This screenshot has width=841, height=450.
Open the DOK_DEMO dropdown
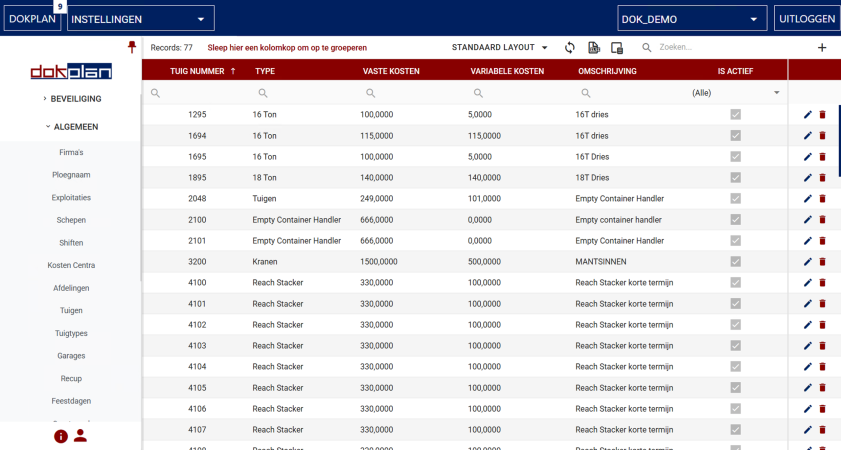pyautogui.click(x=692, y=19)
